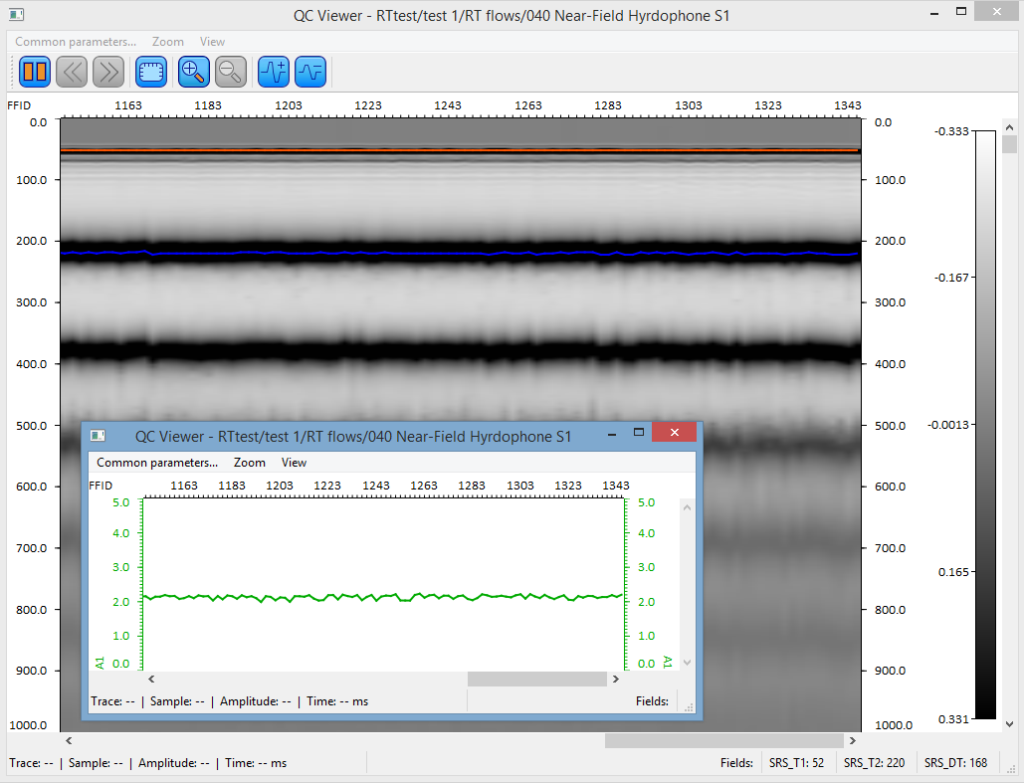Image resolution: width=1024 pixels, height=783 pixels.
Task: Open the View menu in the A1 graph window
Action: 293,462
